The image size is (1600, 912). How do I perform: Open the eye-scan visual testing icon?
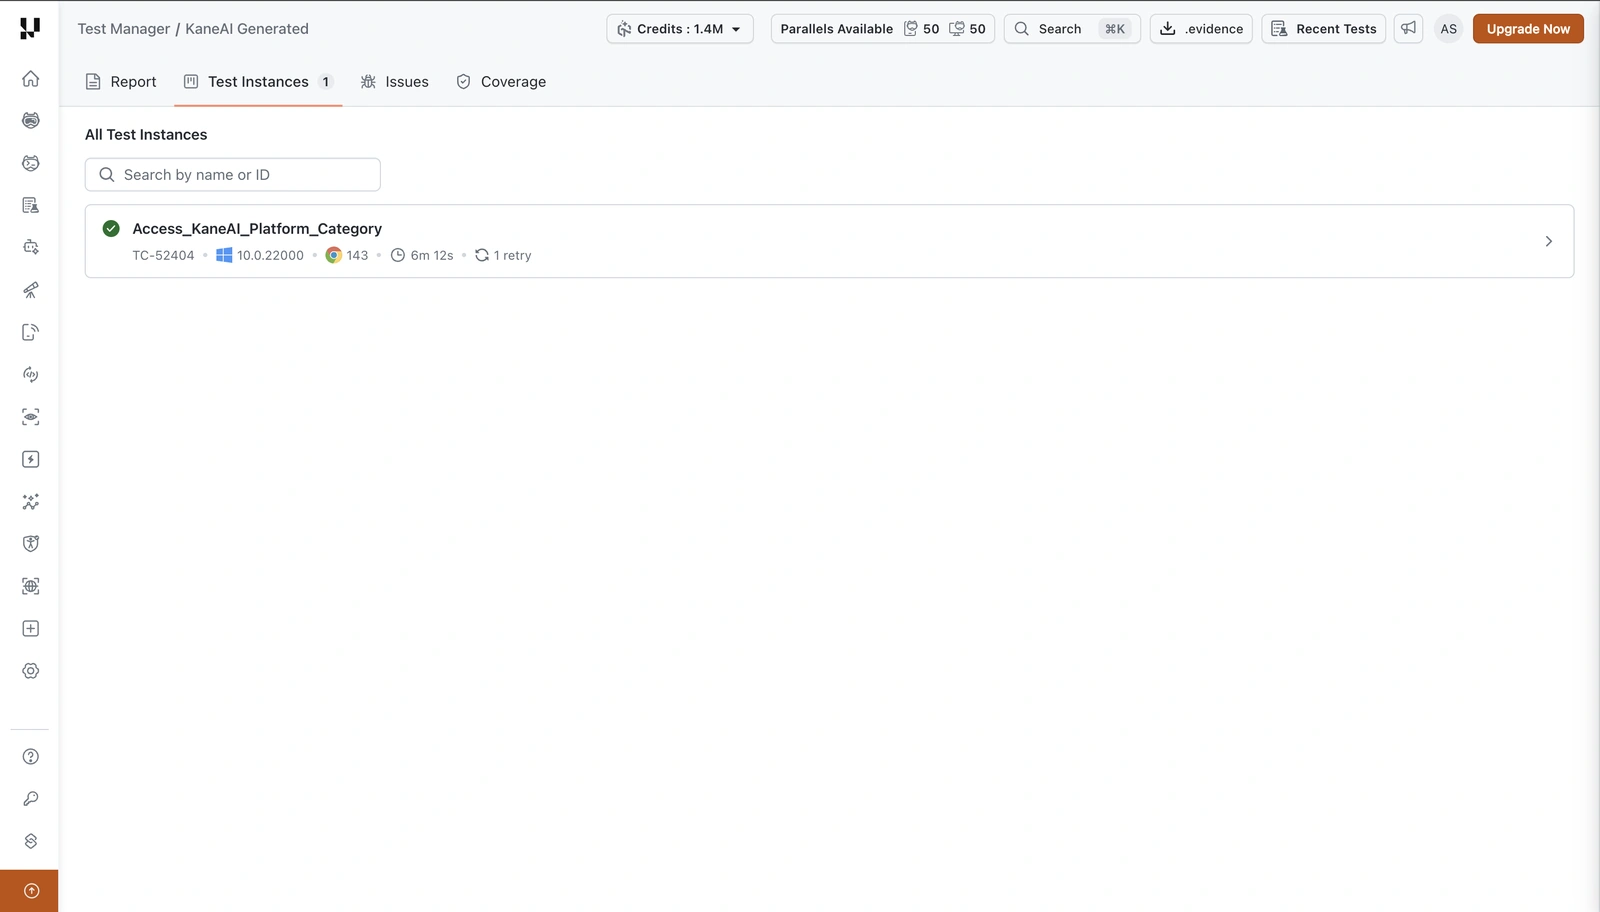[x=31, y=417]
